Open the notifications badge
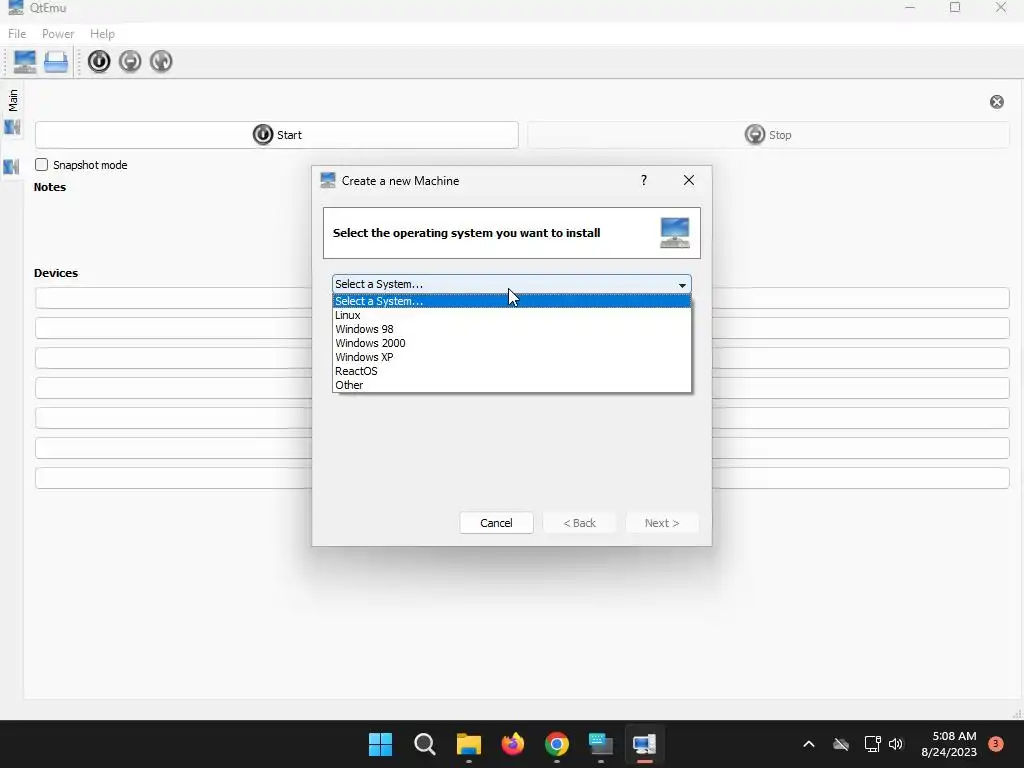 pos(995,744)
